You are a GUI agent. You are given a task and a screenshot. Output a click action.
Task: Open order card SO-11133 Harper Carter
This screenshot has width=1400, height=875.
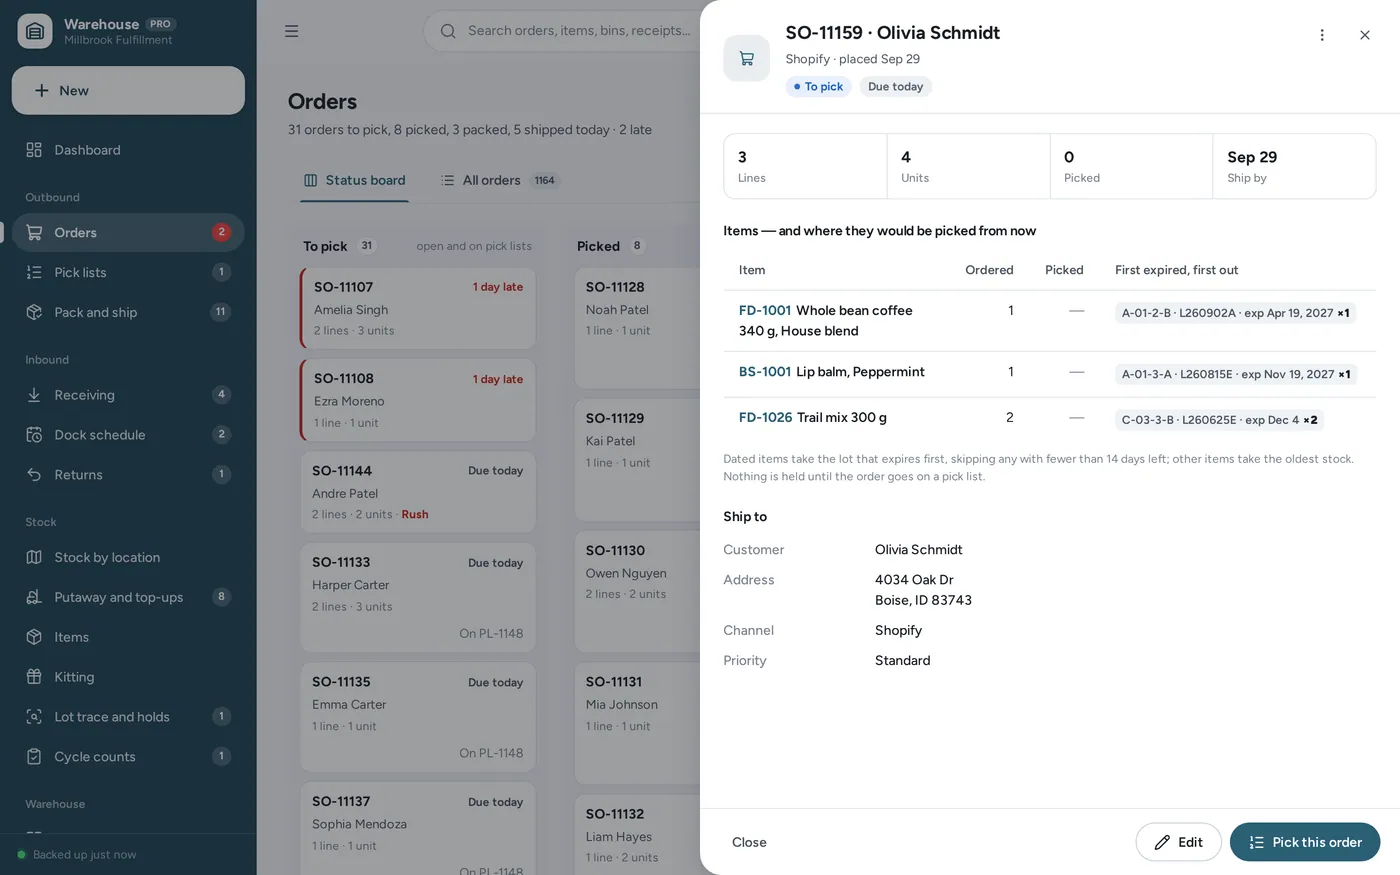click(418, 597)
